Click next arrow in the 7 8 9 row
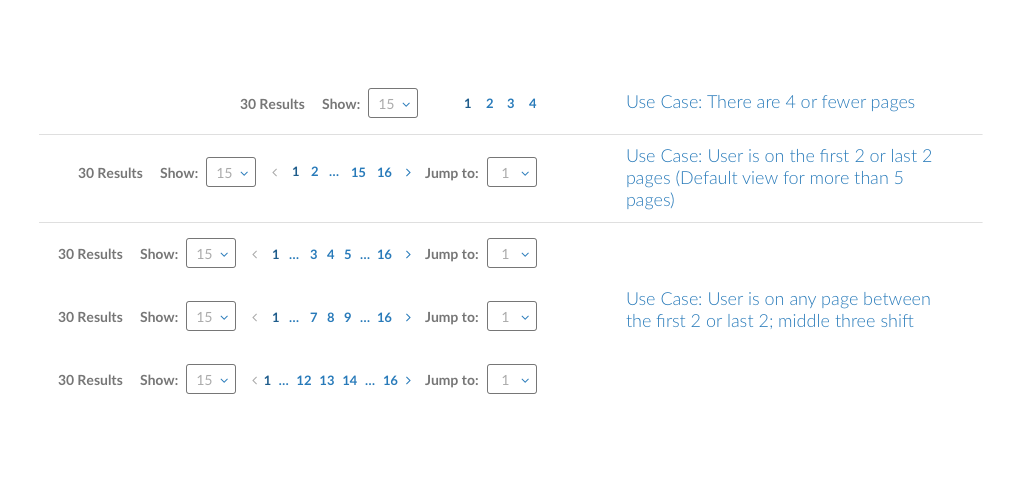The image size is (1024, 479). 408,318
